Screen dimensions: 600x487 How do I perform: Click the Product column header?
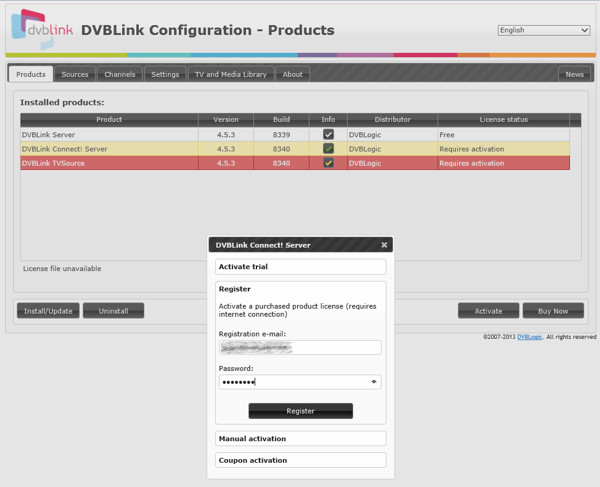point(109,119)
